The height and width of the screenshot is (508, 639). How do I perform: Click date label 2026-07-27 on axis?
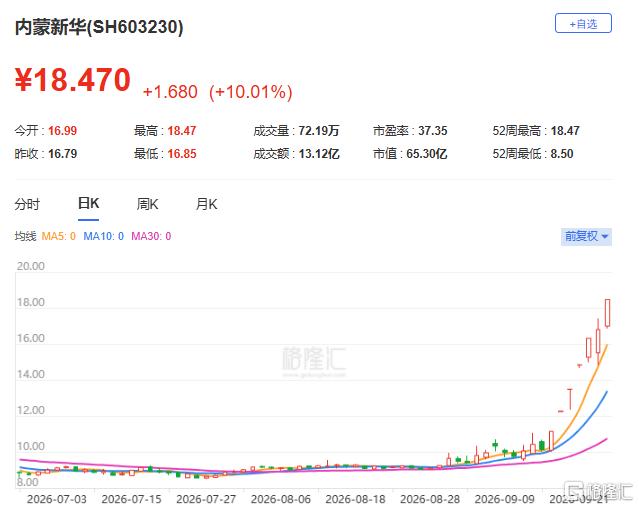[206, 499]
